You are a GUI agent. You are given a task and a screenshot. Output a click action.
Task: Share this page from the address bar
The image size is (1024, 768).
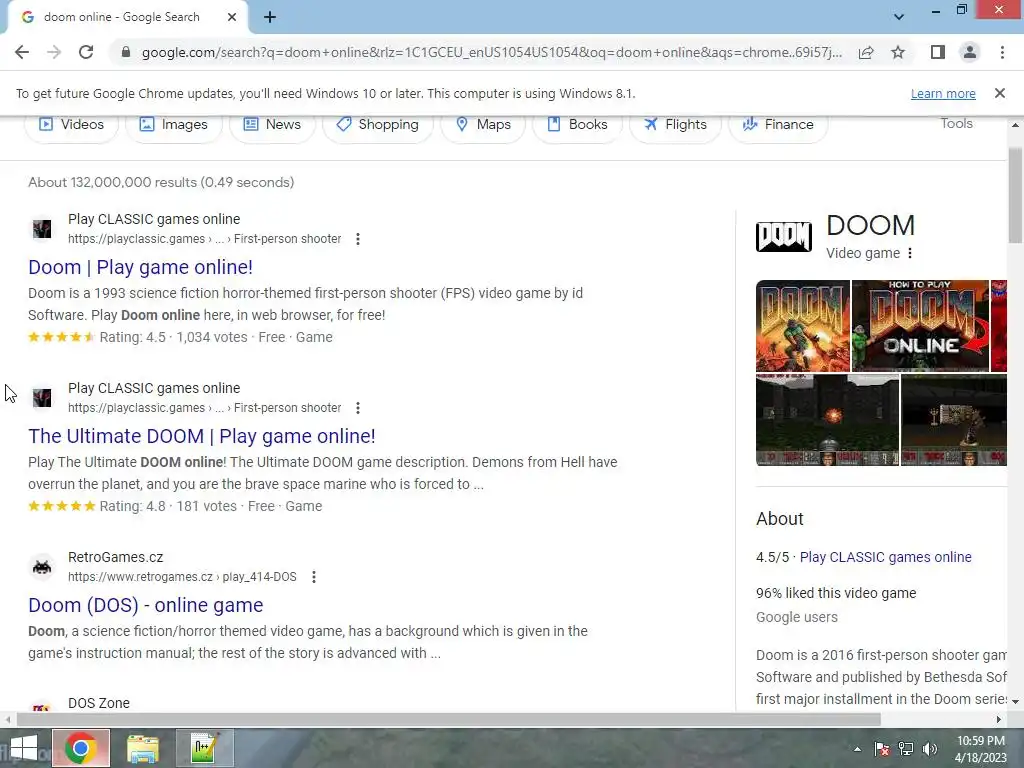pos(866,52)
